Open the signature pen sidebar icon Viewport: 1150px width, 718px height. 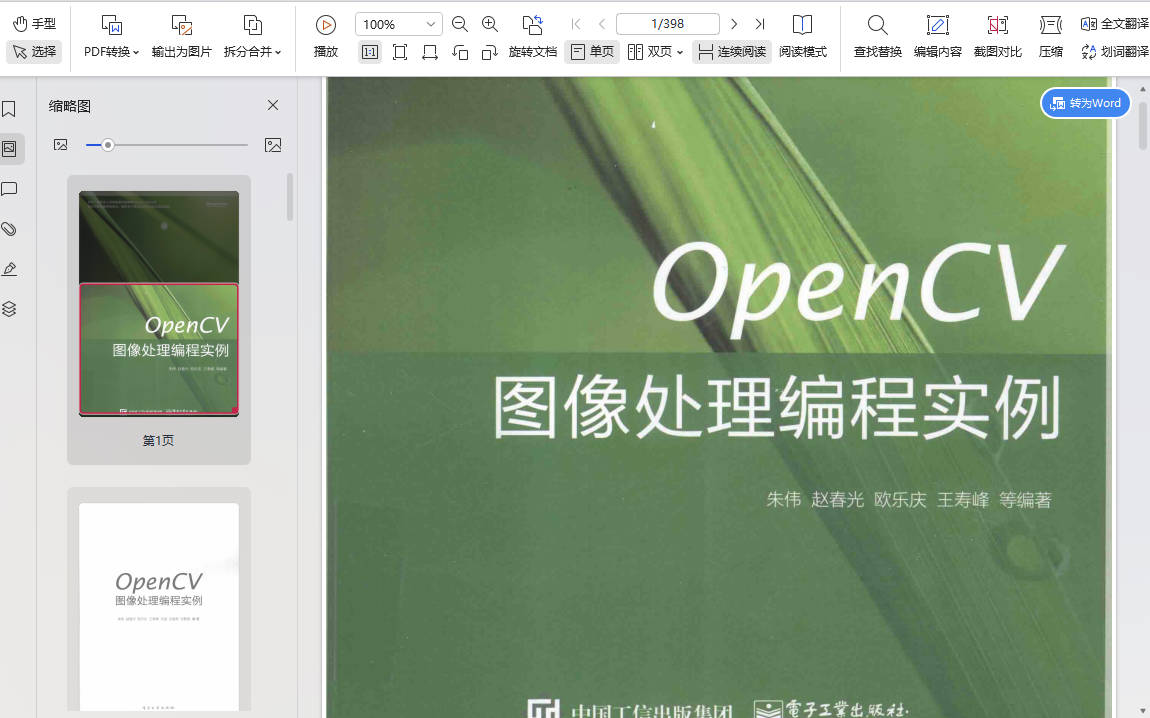click(9, 269)
